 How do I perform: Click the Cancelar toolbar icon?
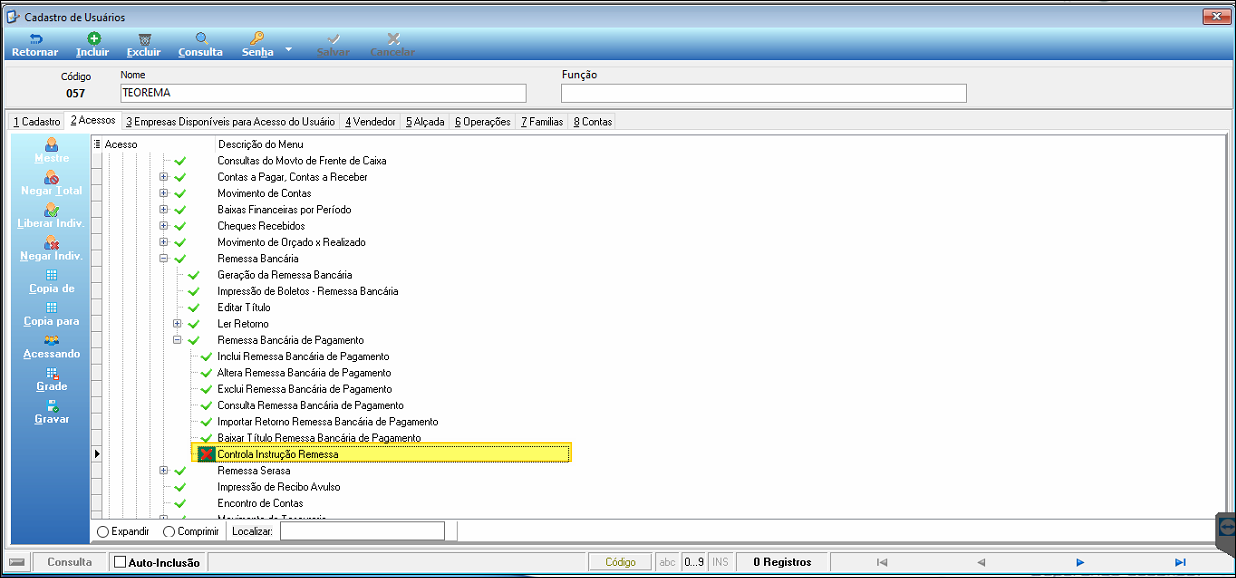click(392, 38)
